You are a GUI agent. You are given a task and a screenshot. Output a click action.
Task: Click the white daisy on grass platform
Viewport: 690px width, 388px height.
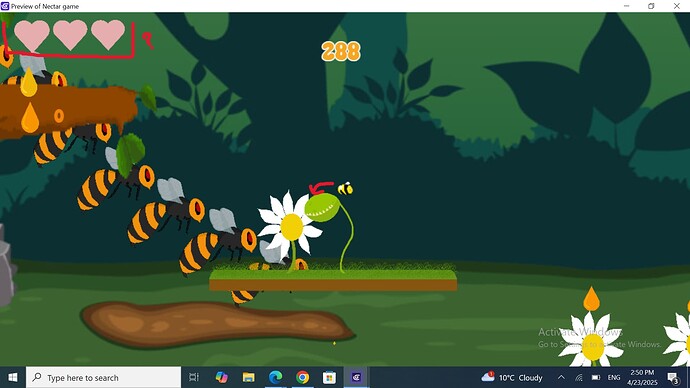tap(290, 225)
